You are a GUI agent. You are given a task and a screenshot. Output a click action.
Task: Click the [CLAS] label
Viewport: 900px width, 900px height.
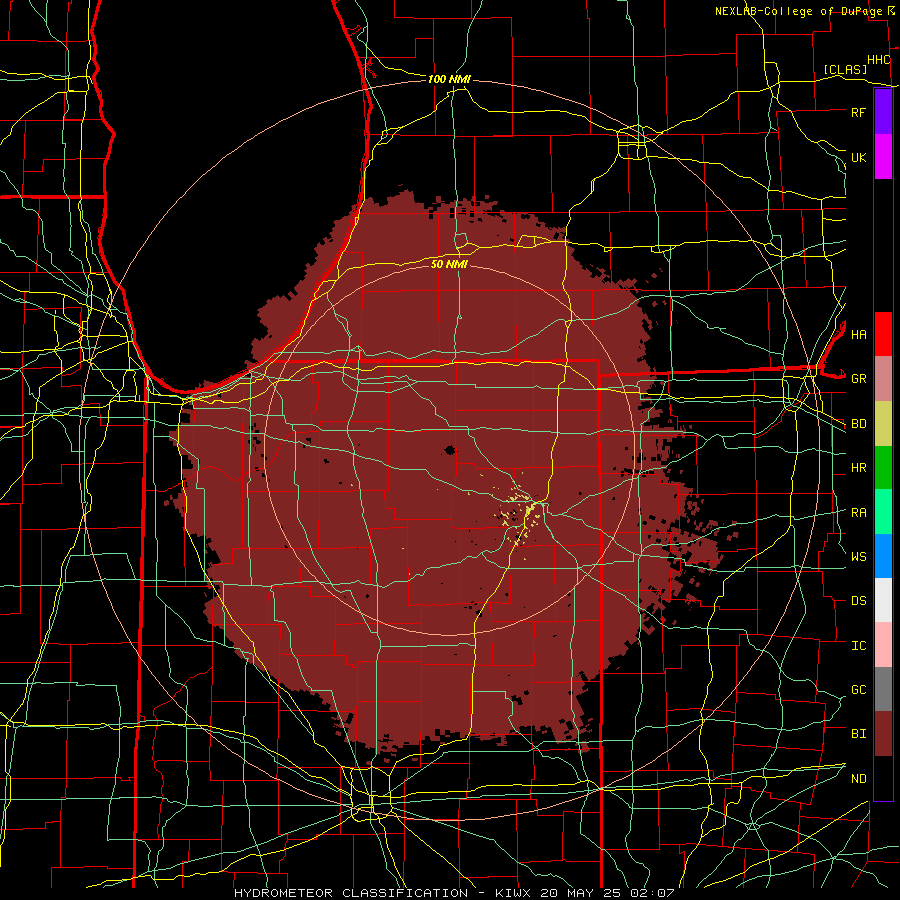(845, 69)
